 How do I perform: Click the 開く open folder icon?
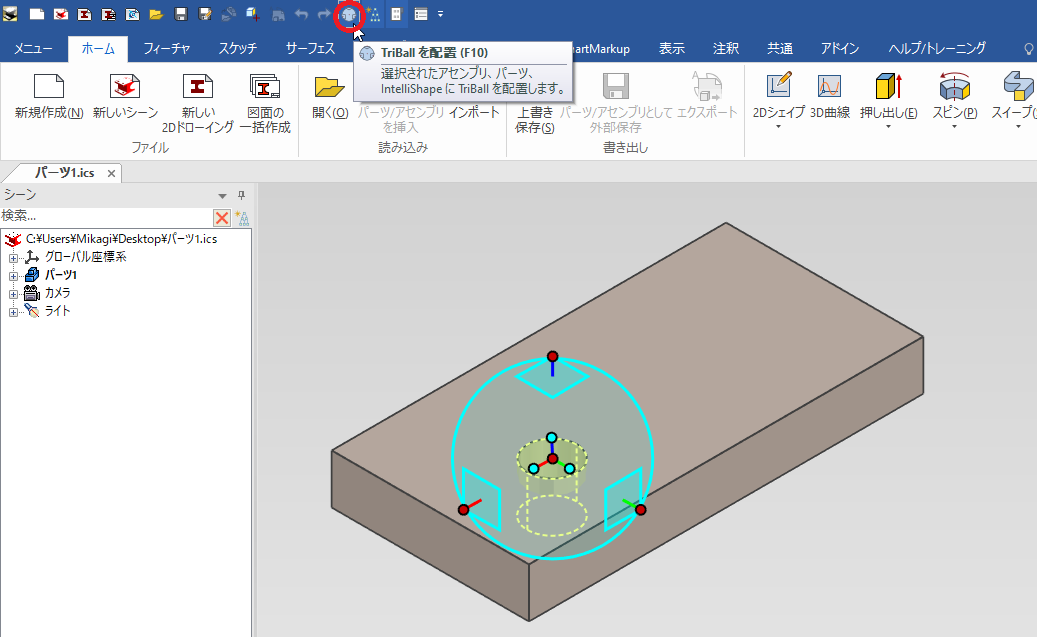[x=329, y=87]
